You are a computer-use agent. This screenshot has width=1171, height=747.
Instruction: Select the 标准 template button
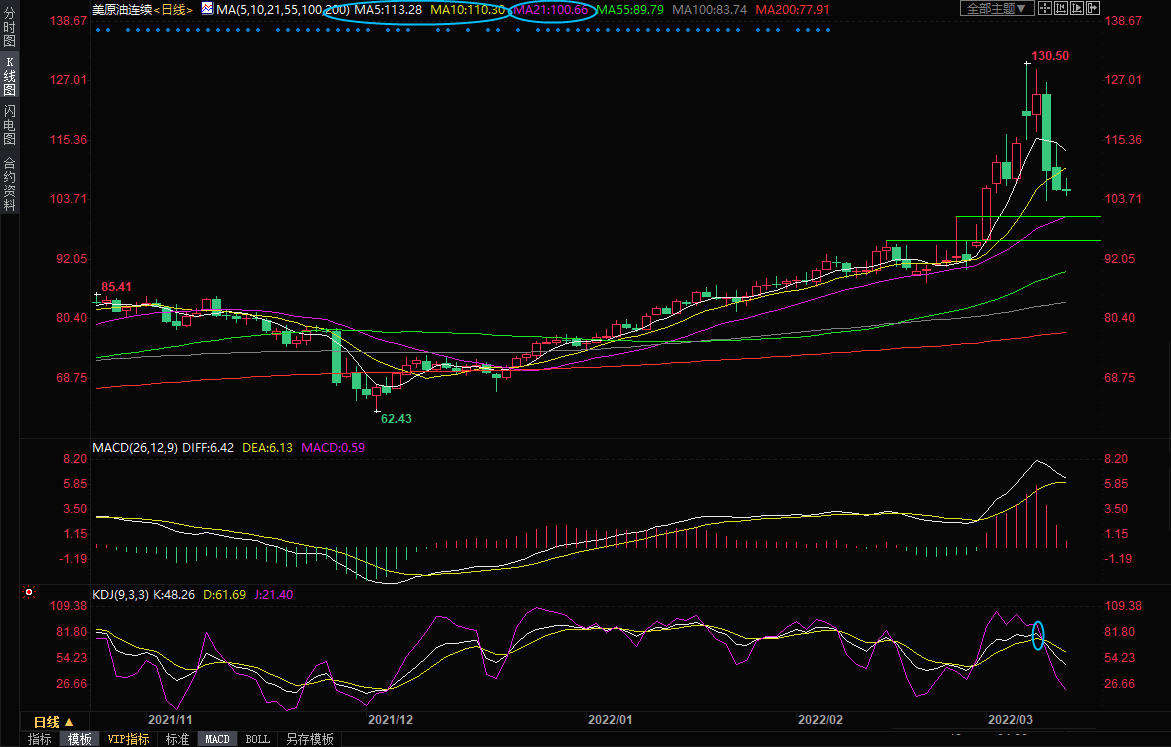point(177,740)
